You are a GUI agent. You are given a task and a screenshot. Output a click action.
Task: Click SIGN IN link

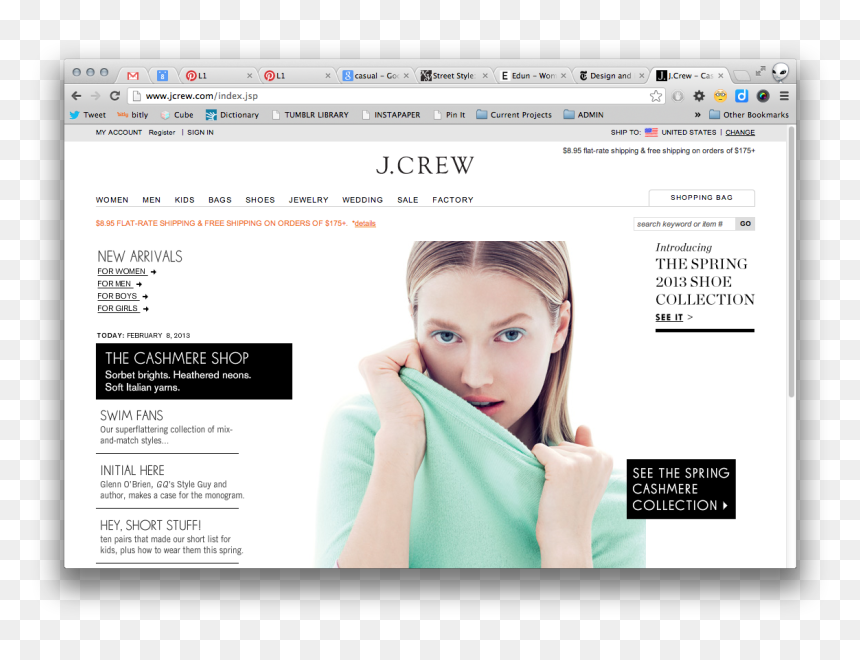coord(200,132)
